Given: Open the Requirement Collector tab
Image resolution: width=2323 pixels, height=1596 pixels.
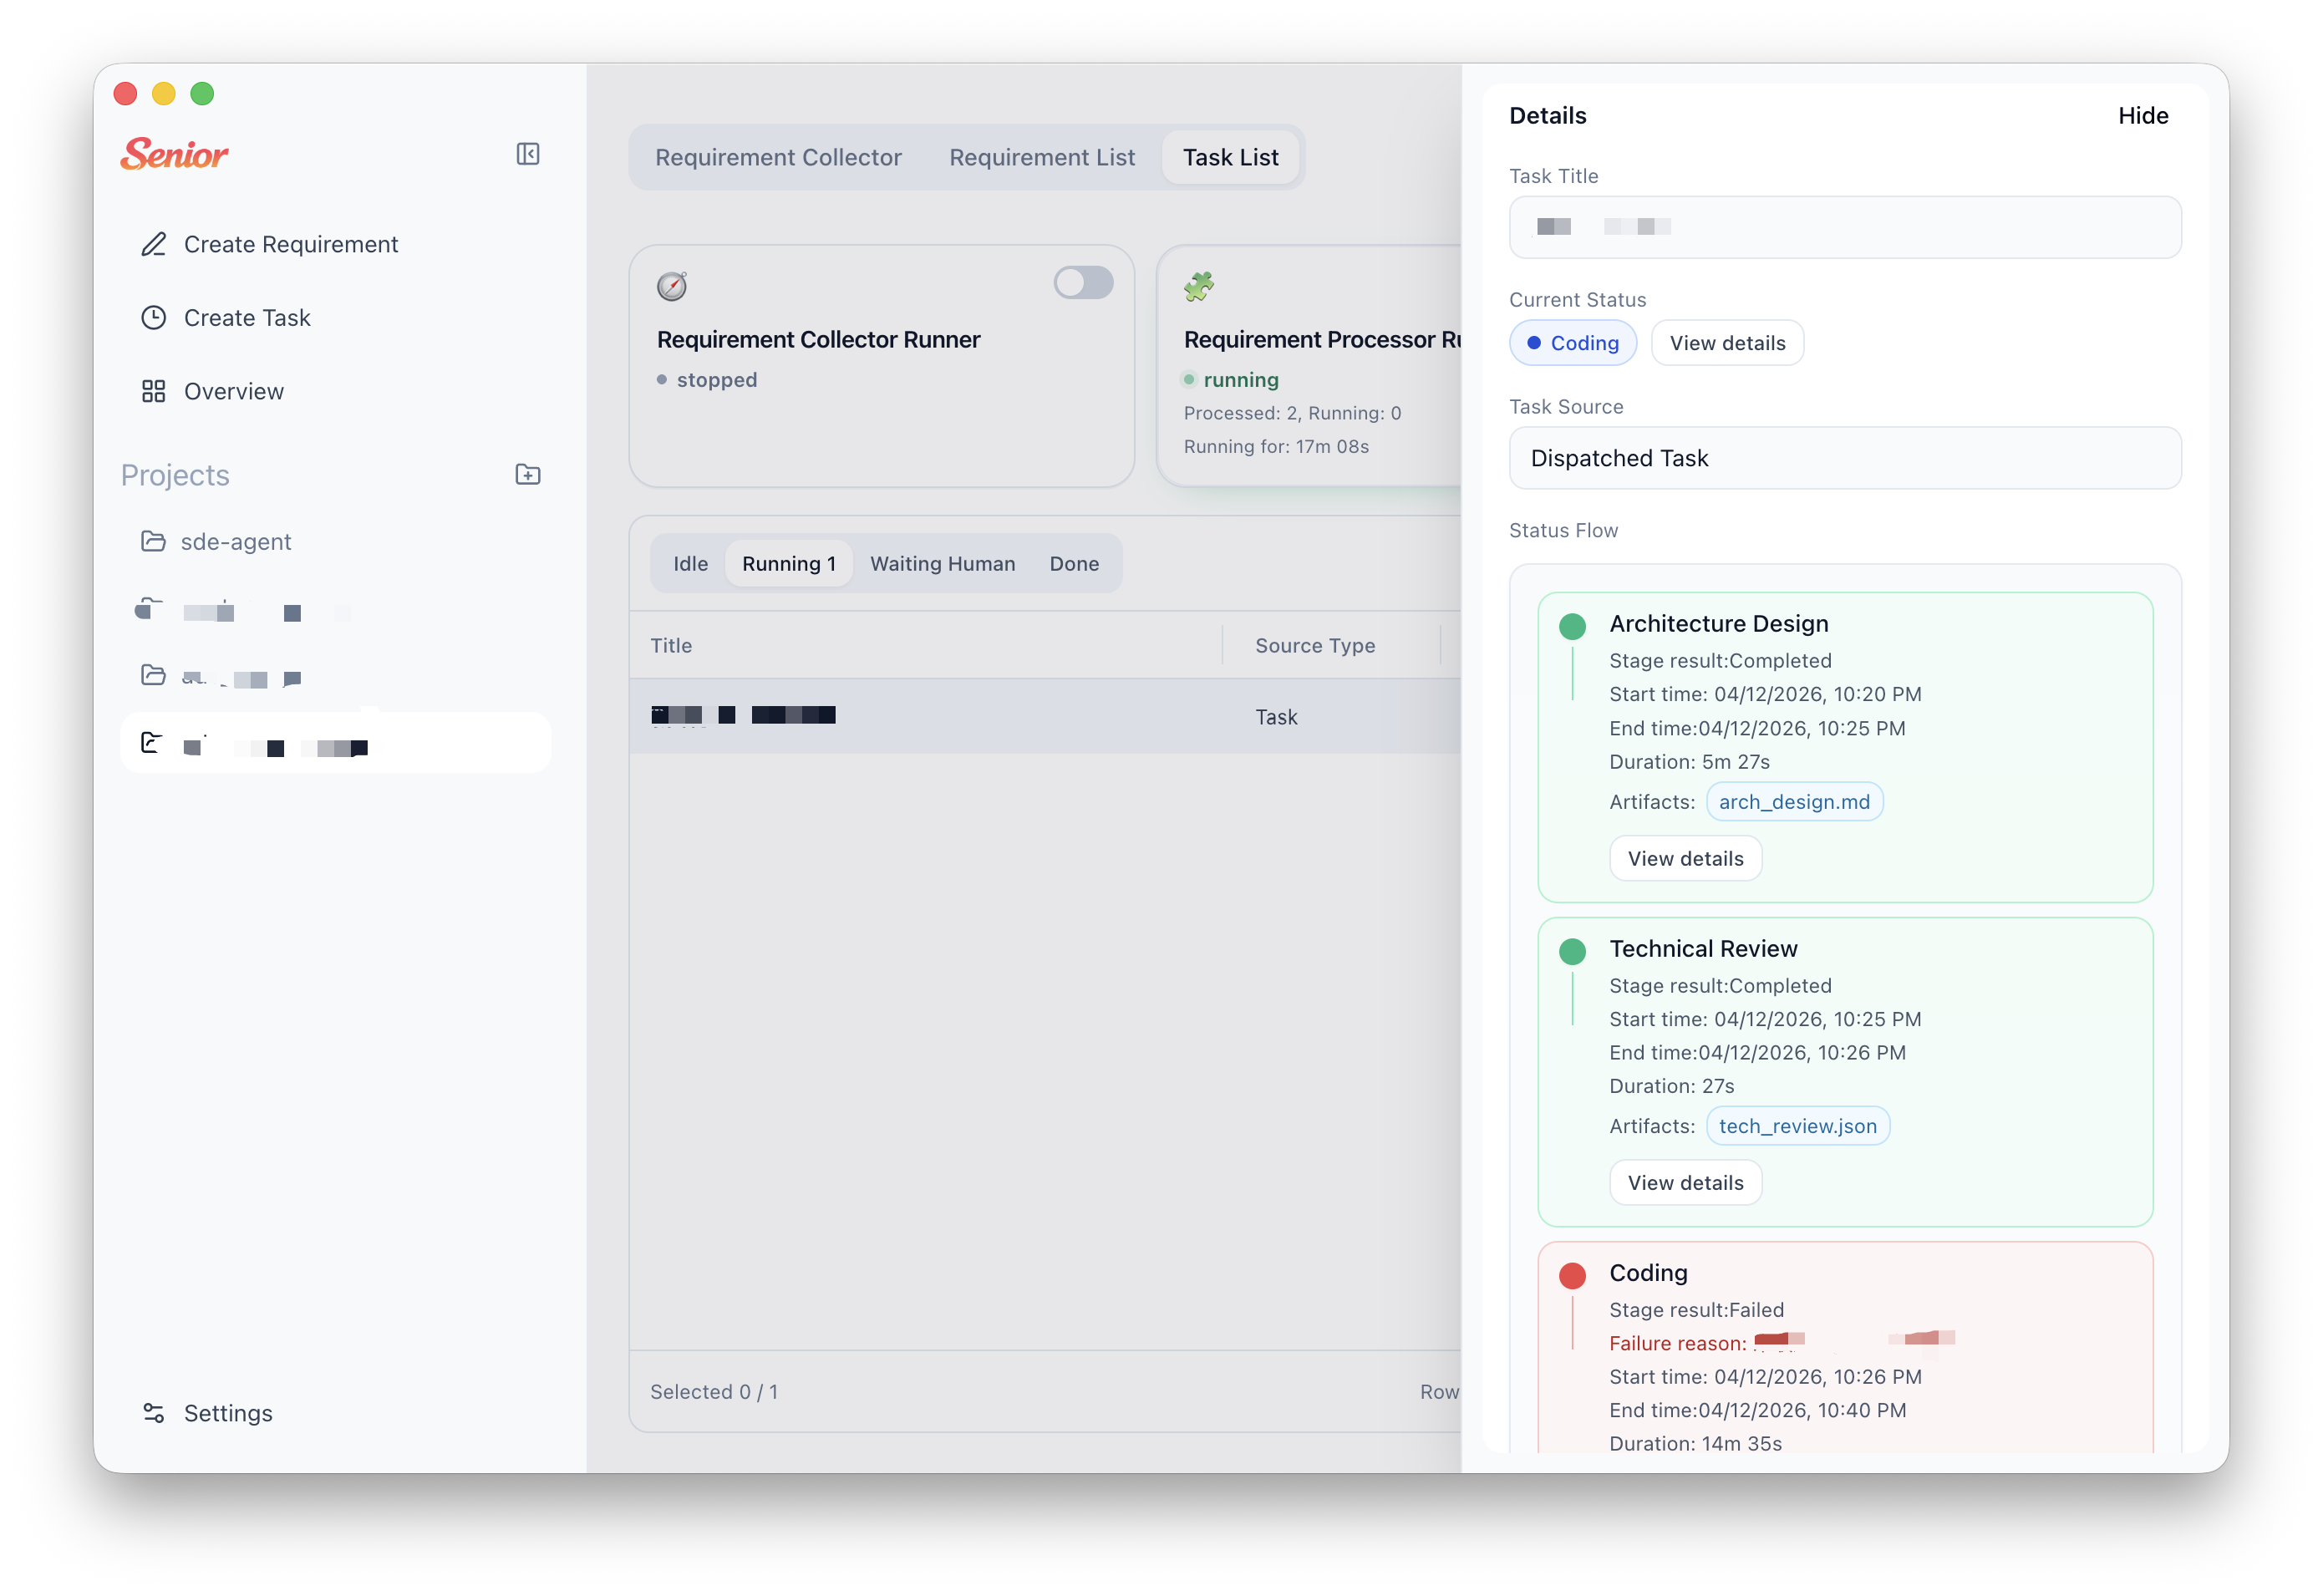Looking at the screenshot, I should [x=778, y=157].
